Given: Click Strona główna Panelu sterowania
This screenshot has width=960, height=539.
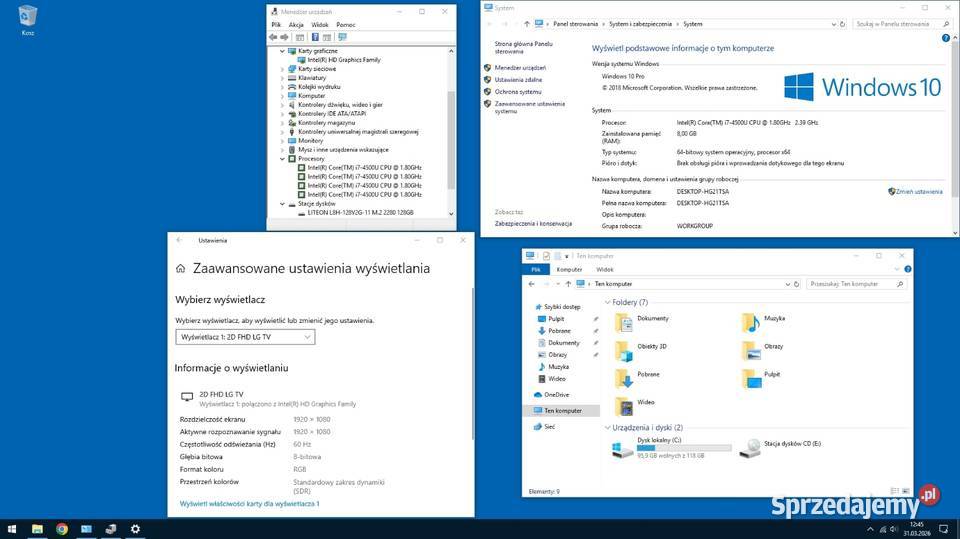Looking at the screenshot, I should pyautogui.click(x=523, y=48).
